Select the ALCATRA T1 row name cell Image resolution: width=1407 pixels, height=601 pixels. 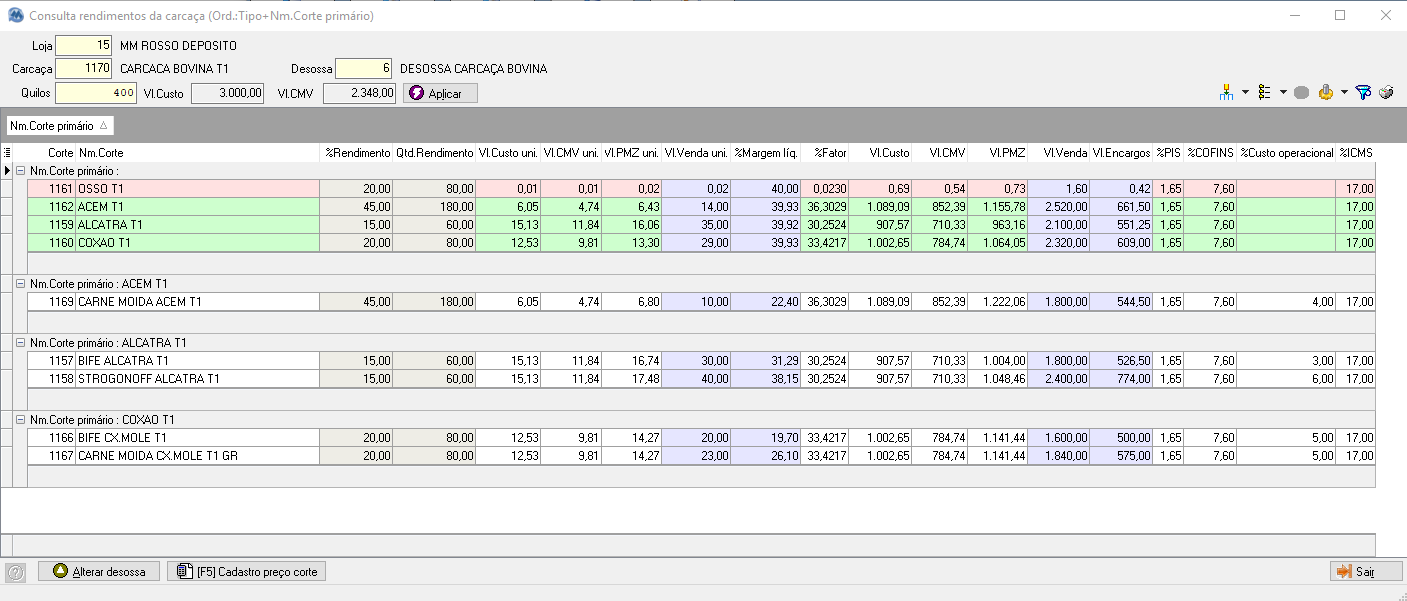point(198,225)
